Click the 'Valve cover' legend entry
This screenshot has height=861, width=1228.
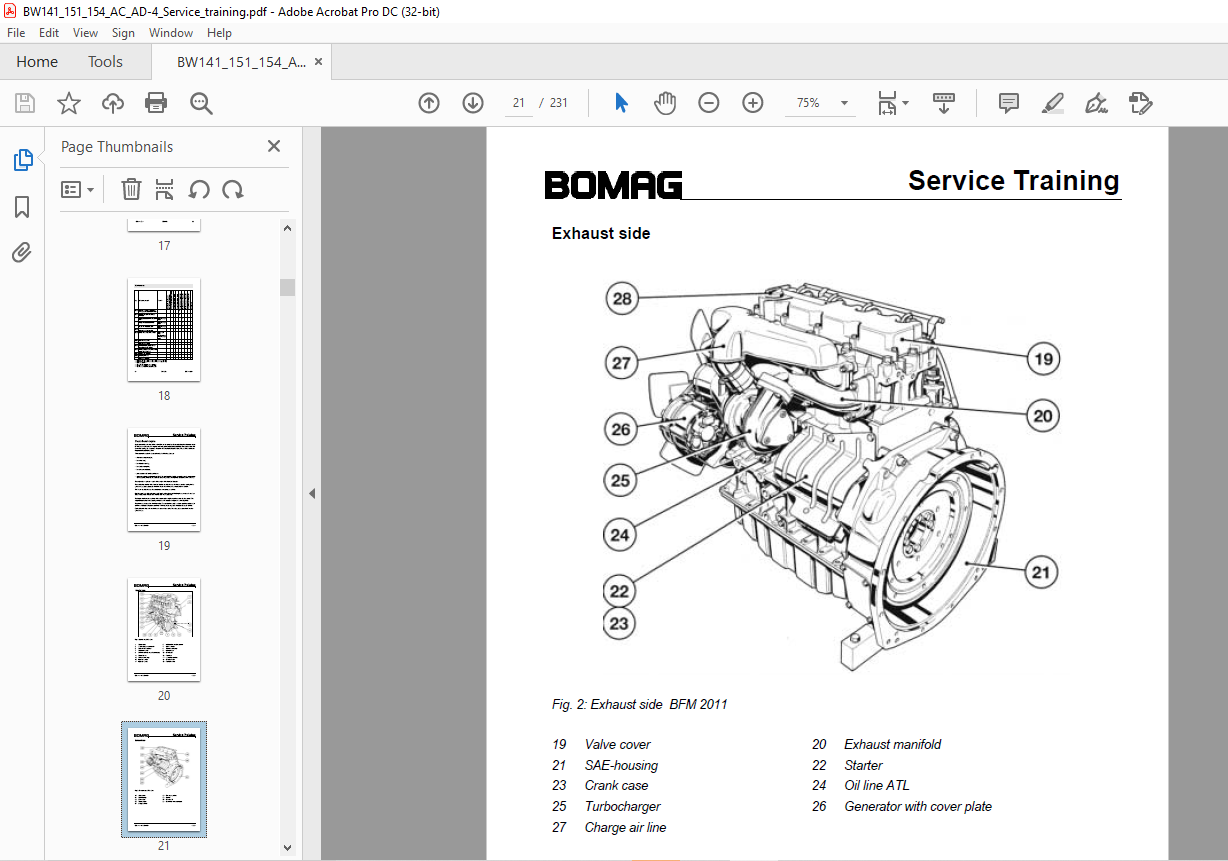pyautogui.click(x=617, y=744)
